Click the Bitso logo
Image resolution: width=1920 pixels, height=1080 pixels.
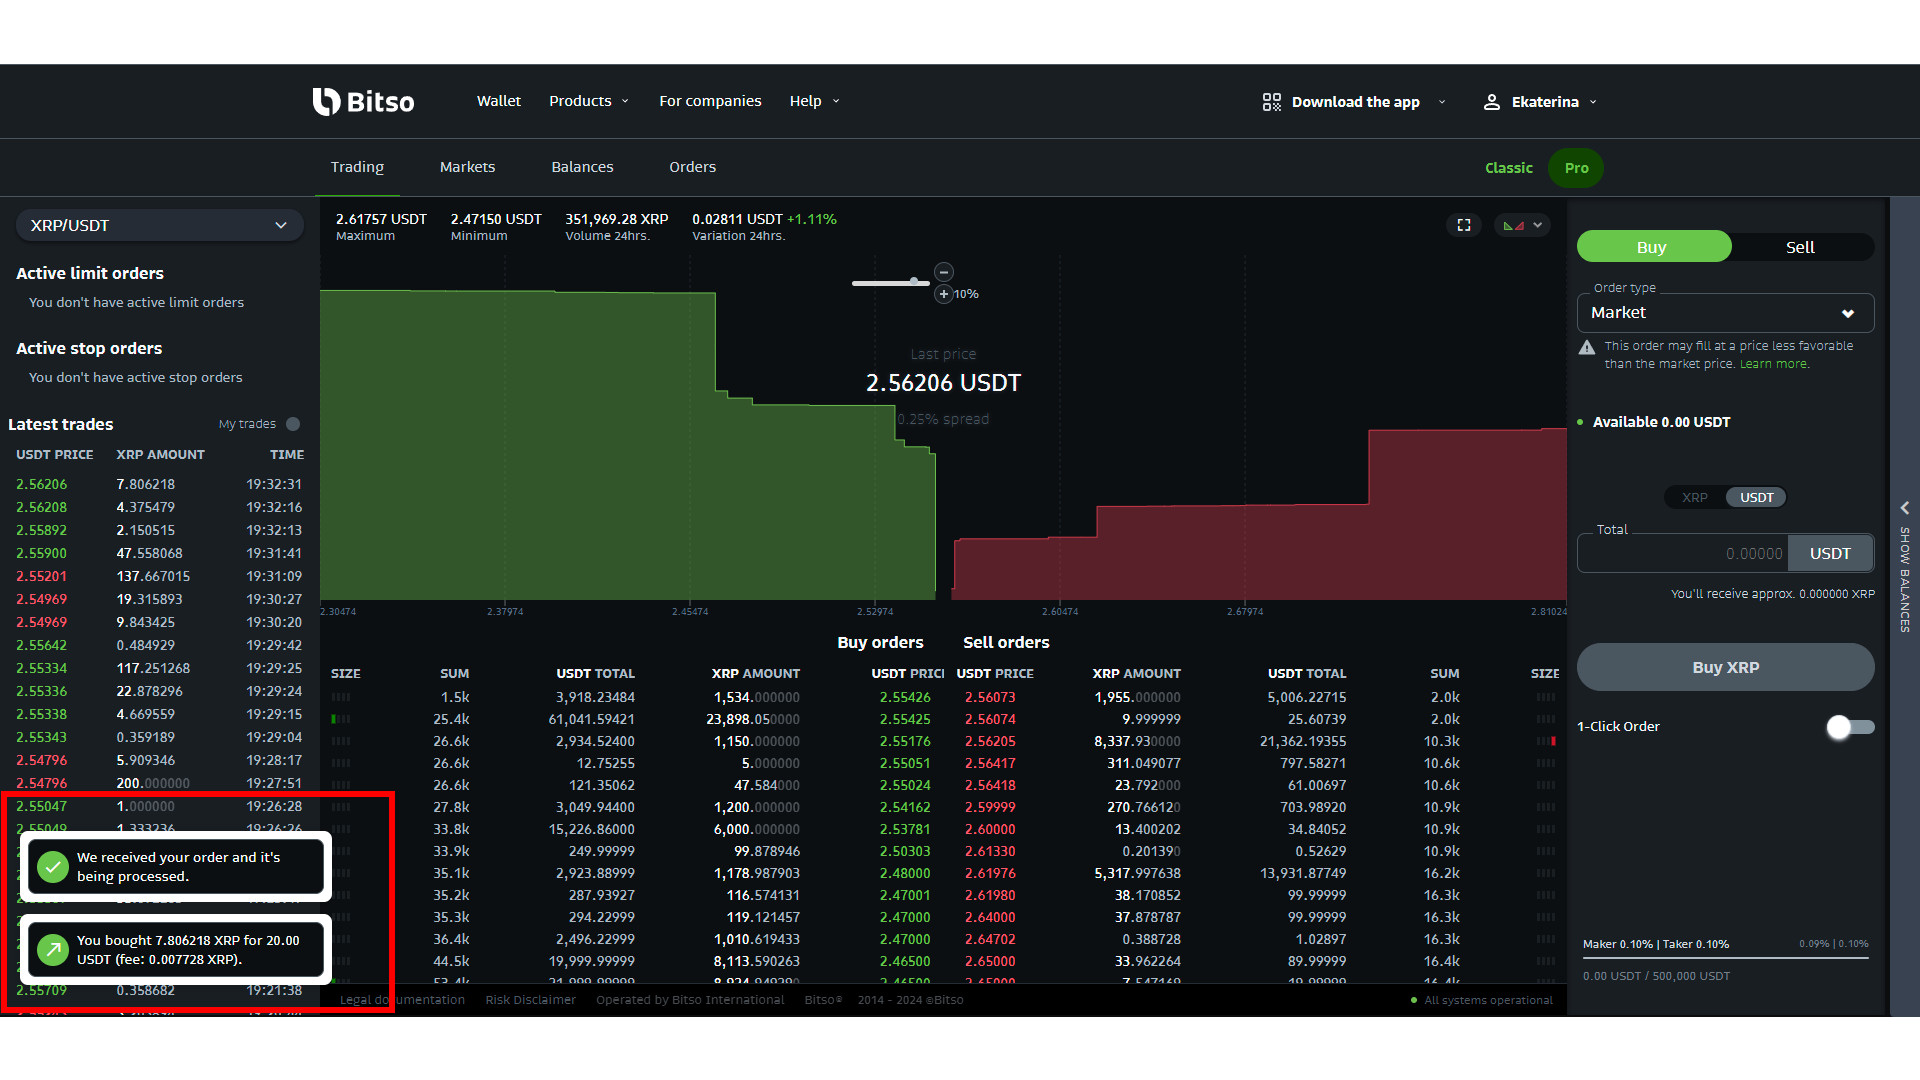[363, 101]
